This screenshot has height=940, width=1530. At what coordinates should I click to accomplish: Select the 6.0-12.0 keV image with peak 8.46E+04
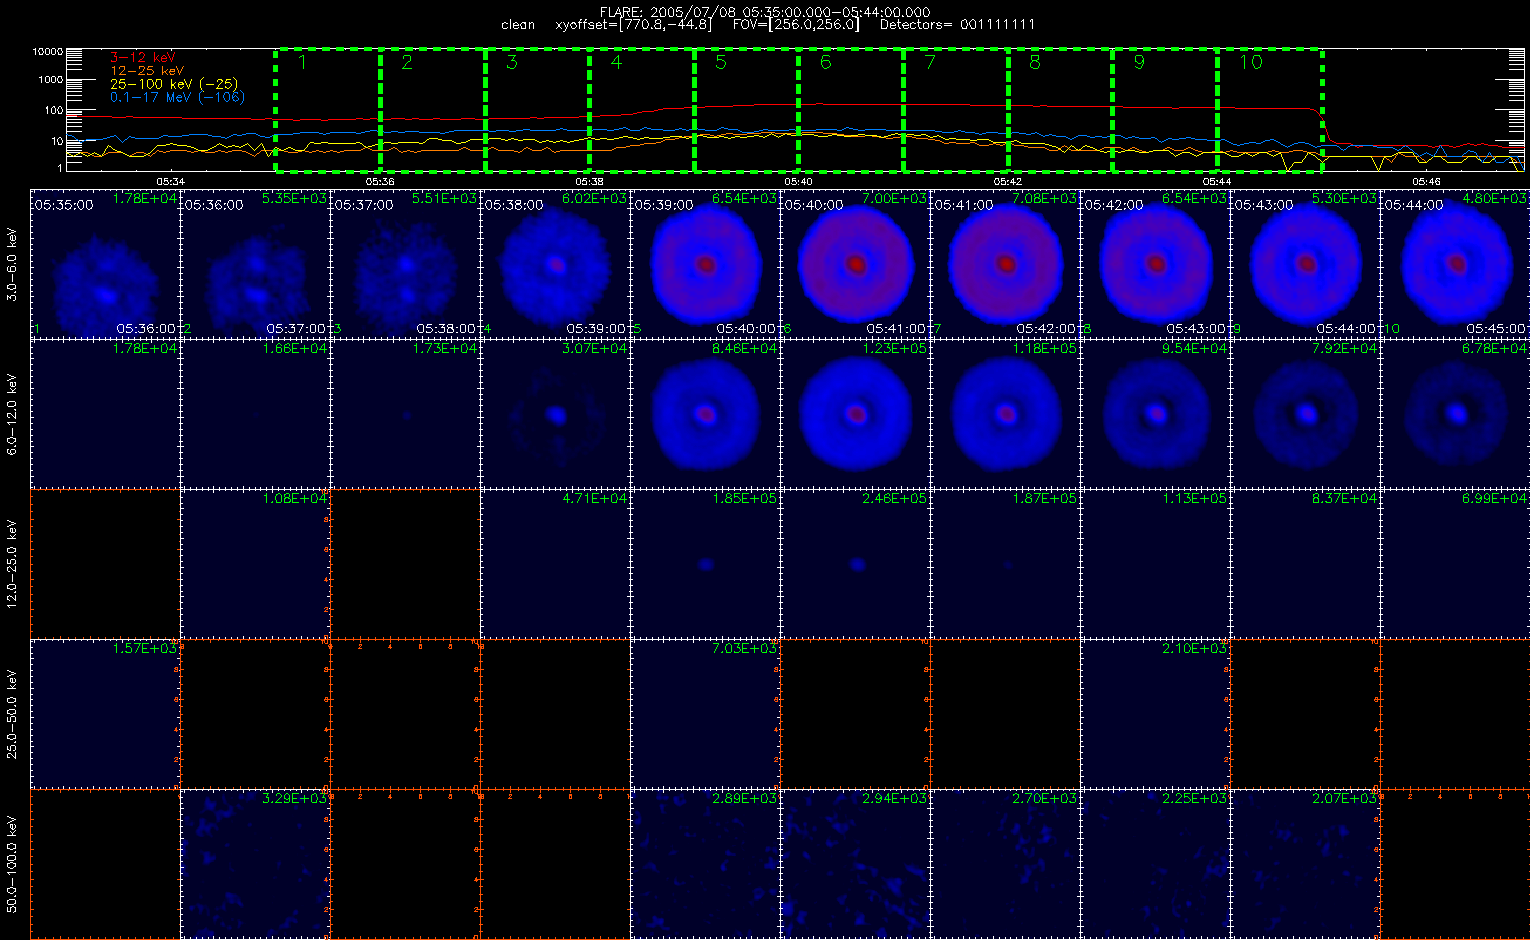tap(706, 414)
